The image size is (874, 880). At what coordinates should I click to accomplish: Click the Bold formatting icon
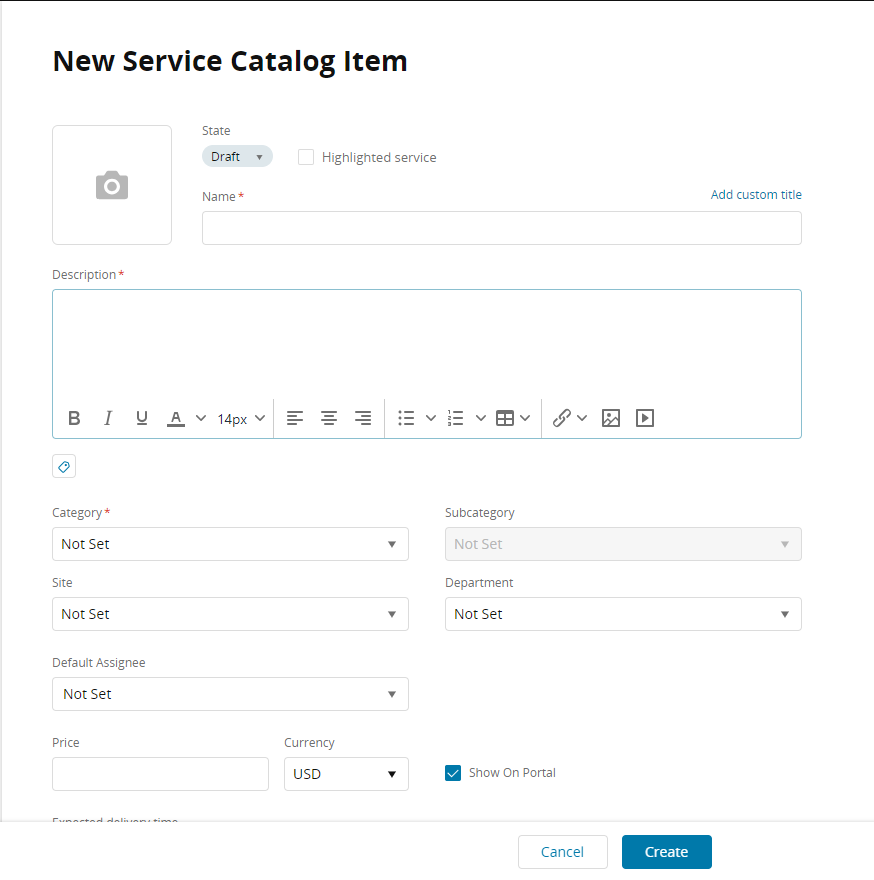click(74, 418)
